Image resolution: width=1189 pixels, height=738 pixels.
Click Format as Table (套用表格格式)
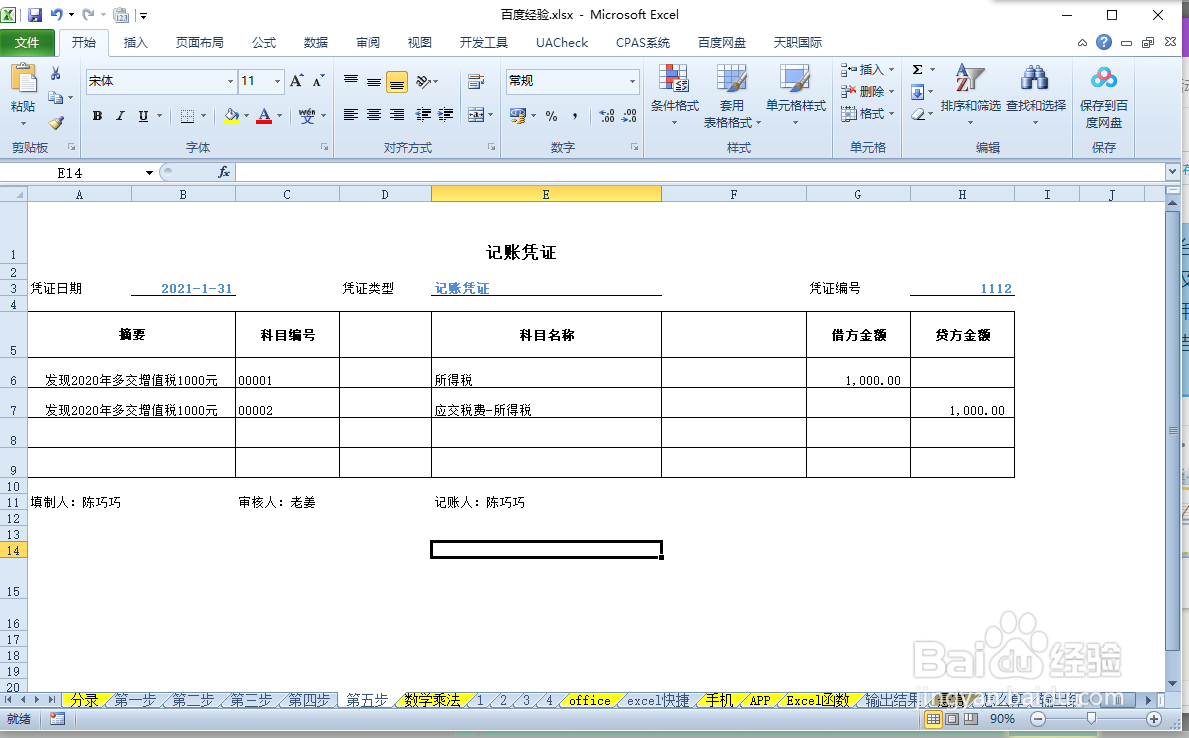click(732, 95)
